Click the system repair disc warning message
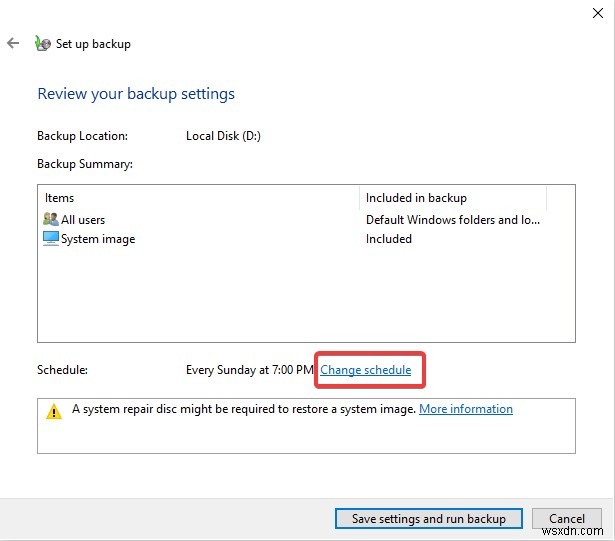615x541 pixels. (x=244, y=409)
